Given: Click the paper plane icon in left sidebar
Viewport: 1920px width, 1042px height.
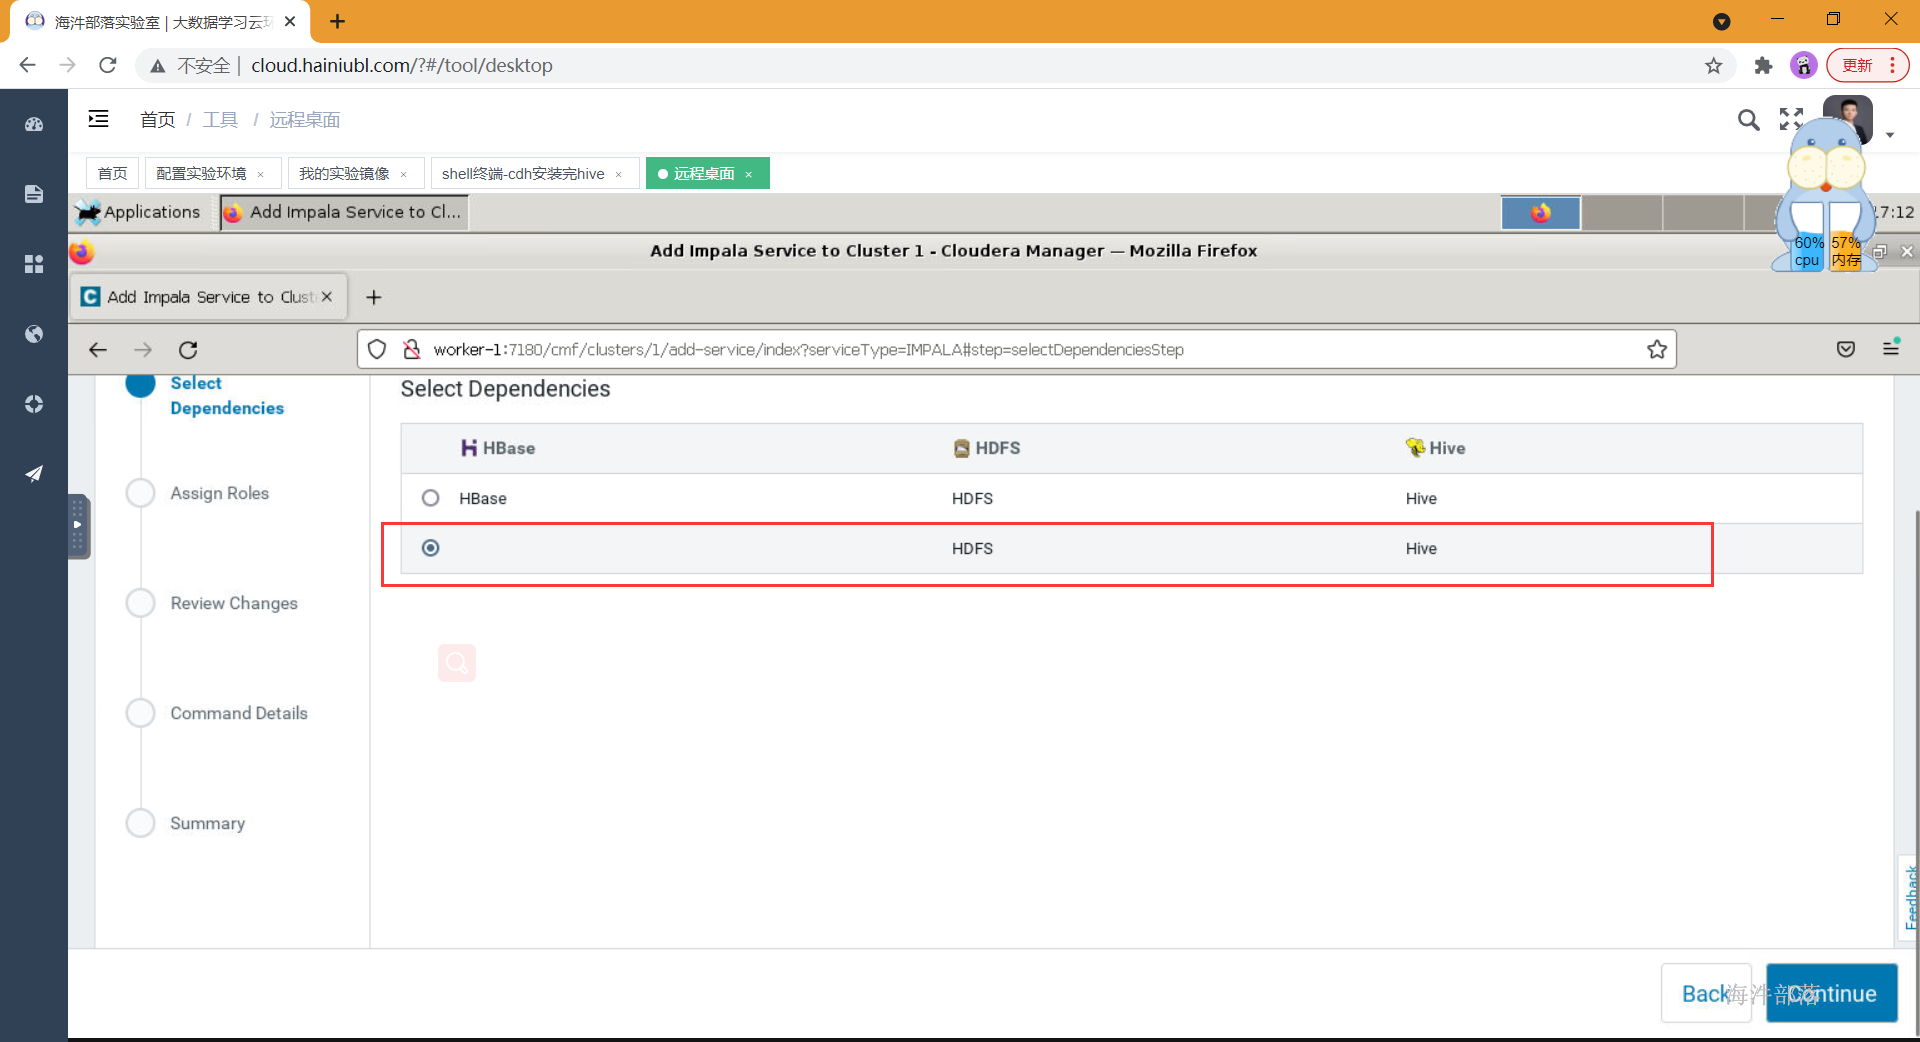Looking at the screenshot, I should [34, 474].
